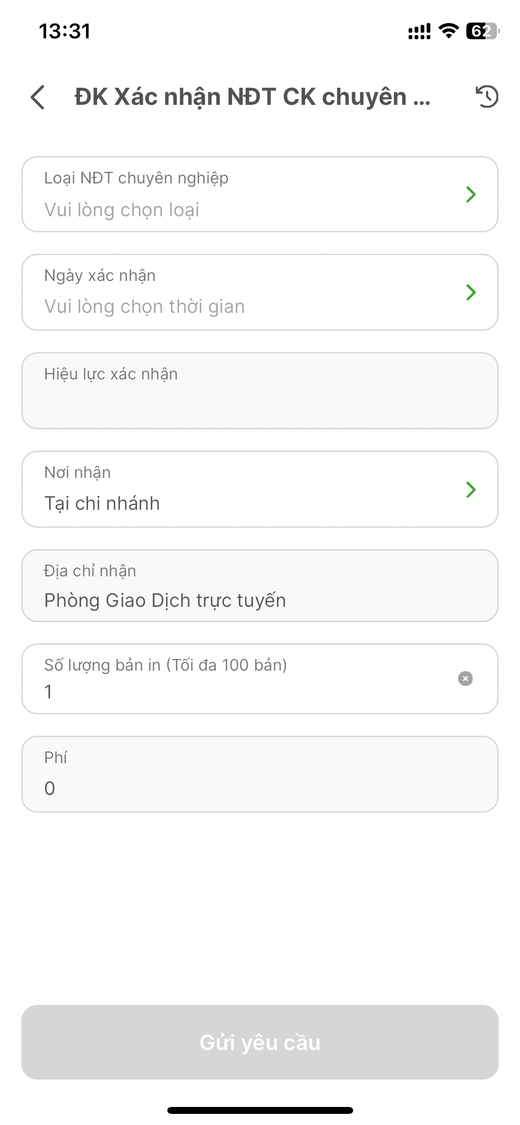
Task: Tap the green chevron for Ngày xác nhận
Action: (x=471, y=292)
